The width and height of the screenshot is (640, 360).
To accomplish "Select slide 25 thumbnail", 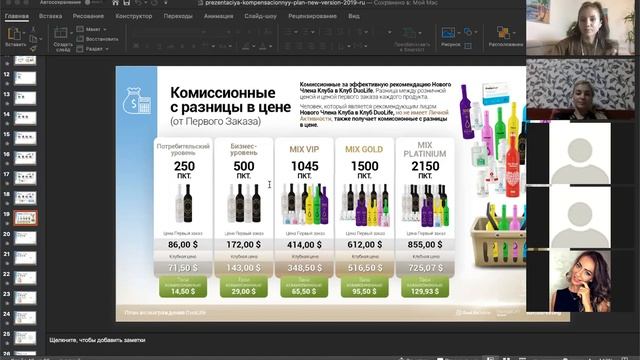I will tap(25, 338).
